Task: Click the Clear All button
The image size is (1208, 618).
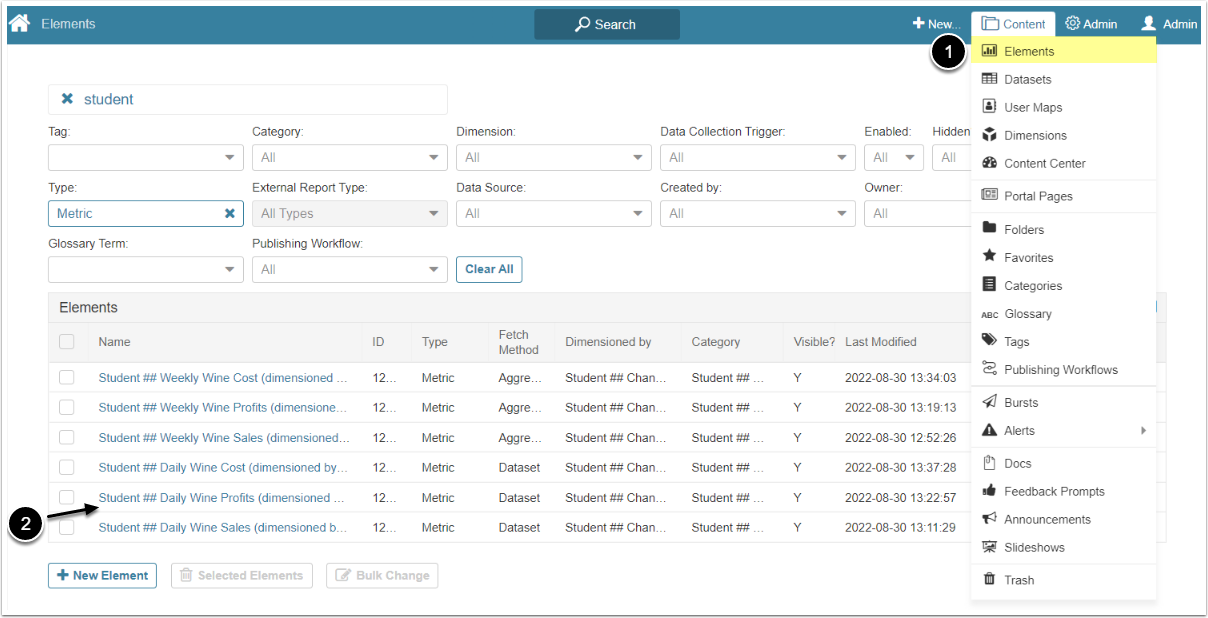Action: tap(489, 269)
